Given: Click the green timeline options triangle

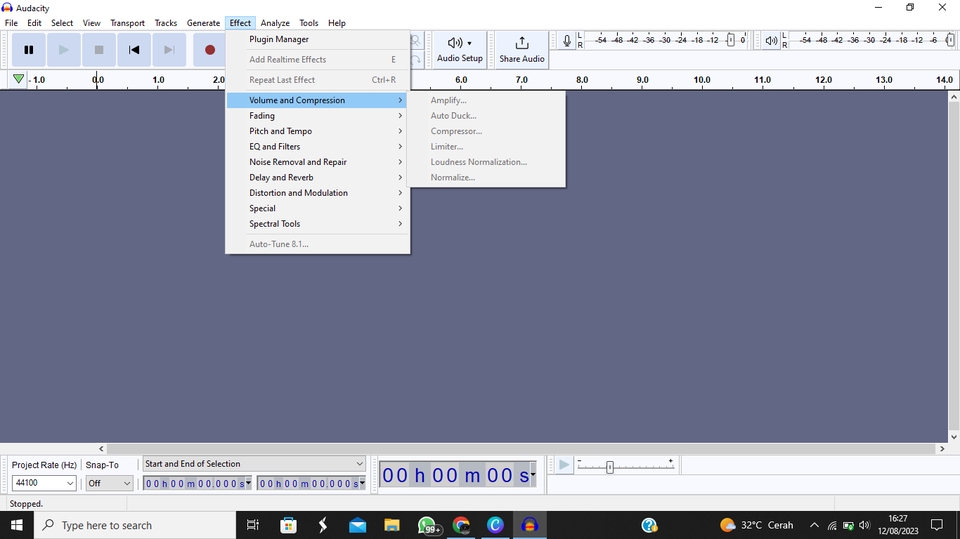Looking at the screenshot, I should 18,79.
